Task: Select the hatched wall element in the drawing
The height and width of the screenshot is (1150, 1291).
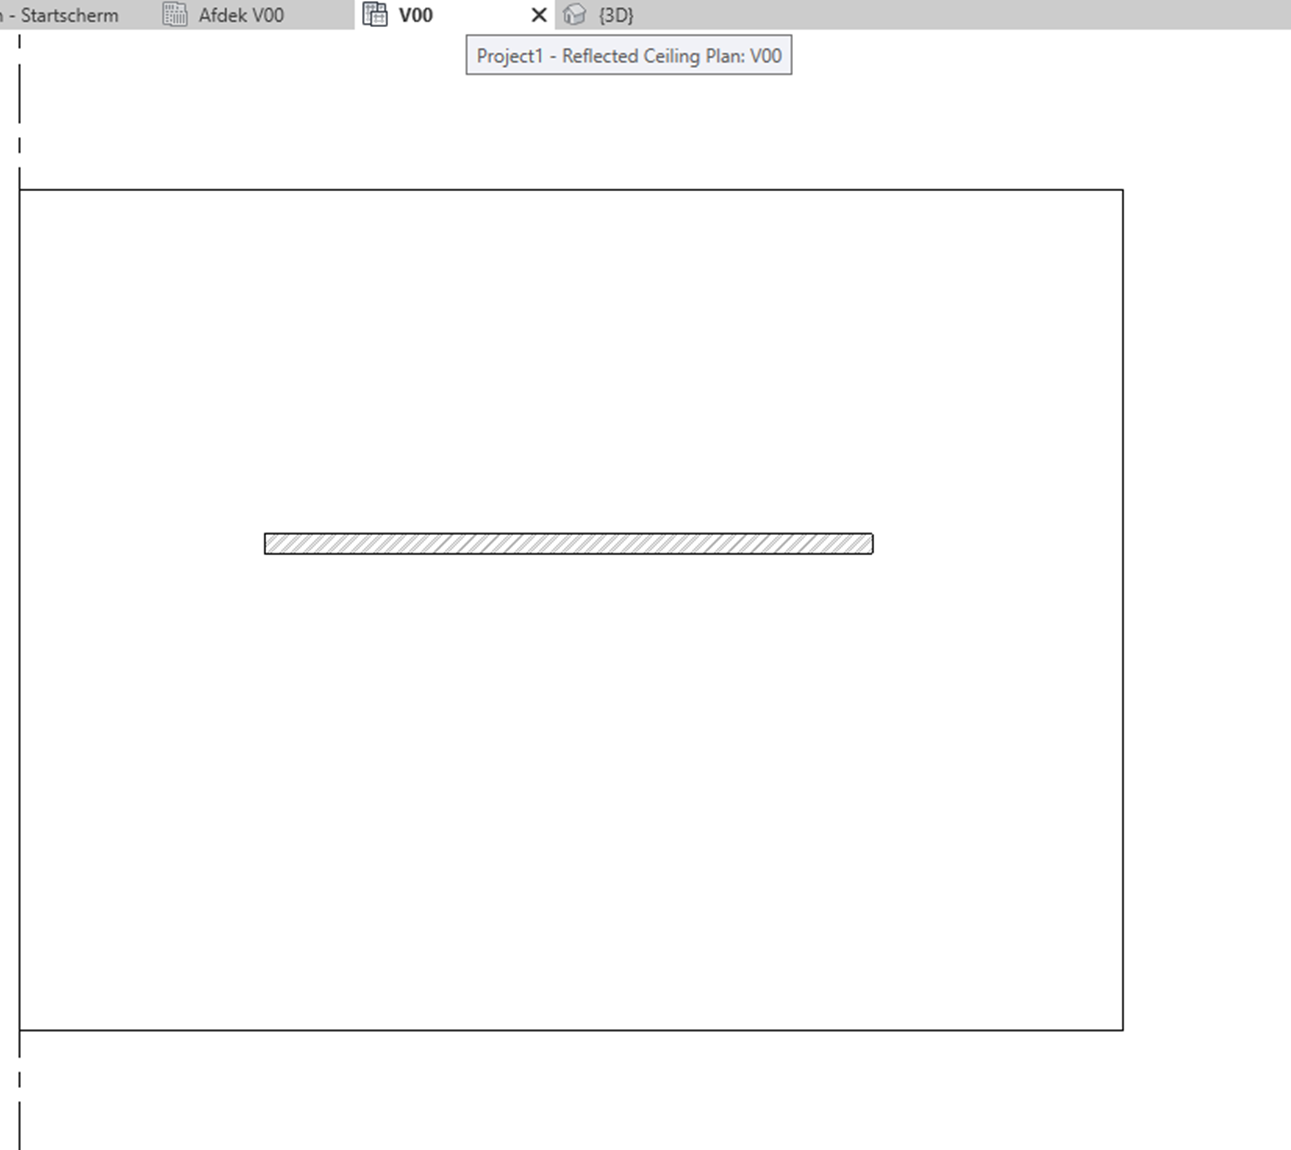Action: 569,543
